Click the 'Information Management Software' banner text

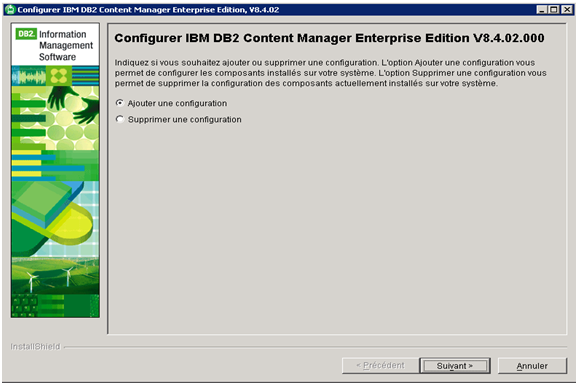66,45
